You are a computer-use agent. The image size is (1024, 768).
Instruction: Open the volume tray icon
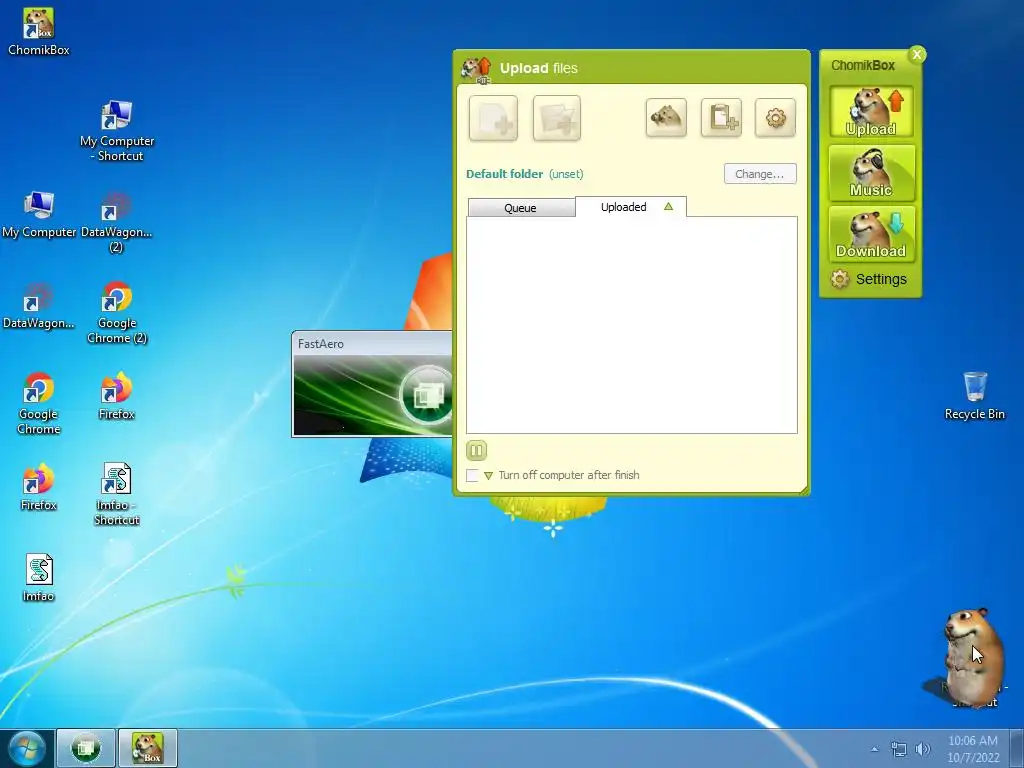[x=923, y=749]
